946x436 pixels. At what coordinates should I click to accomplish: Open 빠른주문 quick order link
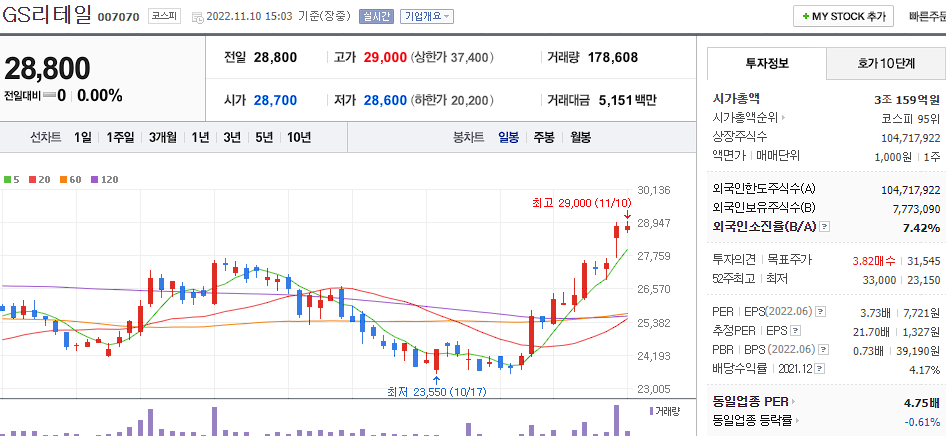(x=927, y=17)
